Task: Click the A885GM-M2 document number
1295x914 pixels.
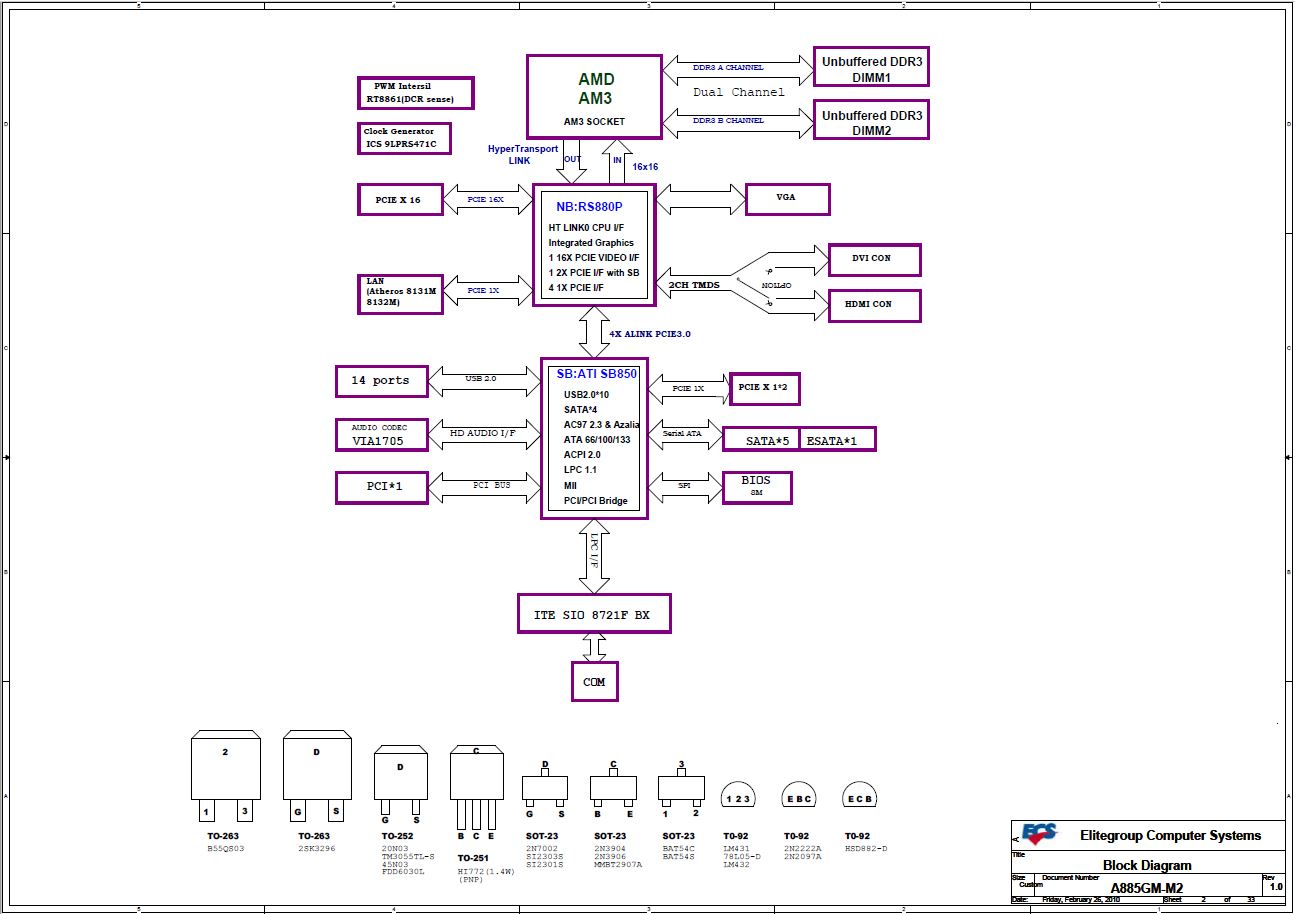Action: pyautogui.click(x=1147, y=887)
